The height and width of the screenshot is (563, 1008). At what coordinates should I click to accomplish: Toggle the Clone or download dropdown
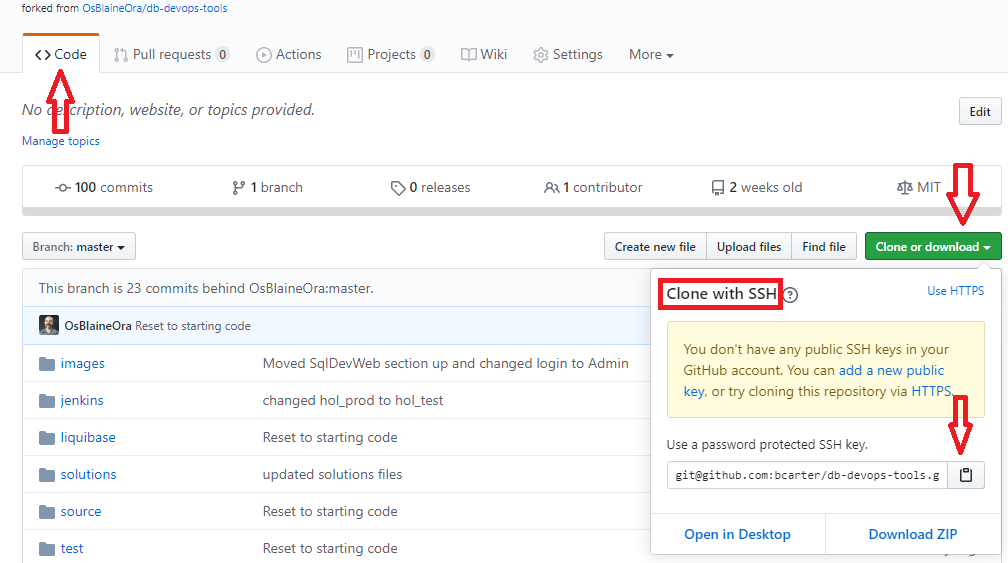(933, 247)
